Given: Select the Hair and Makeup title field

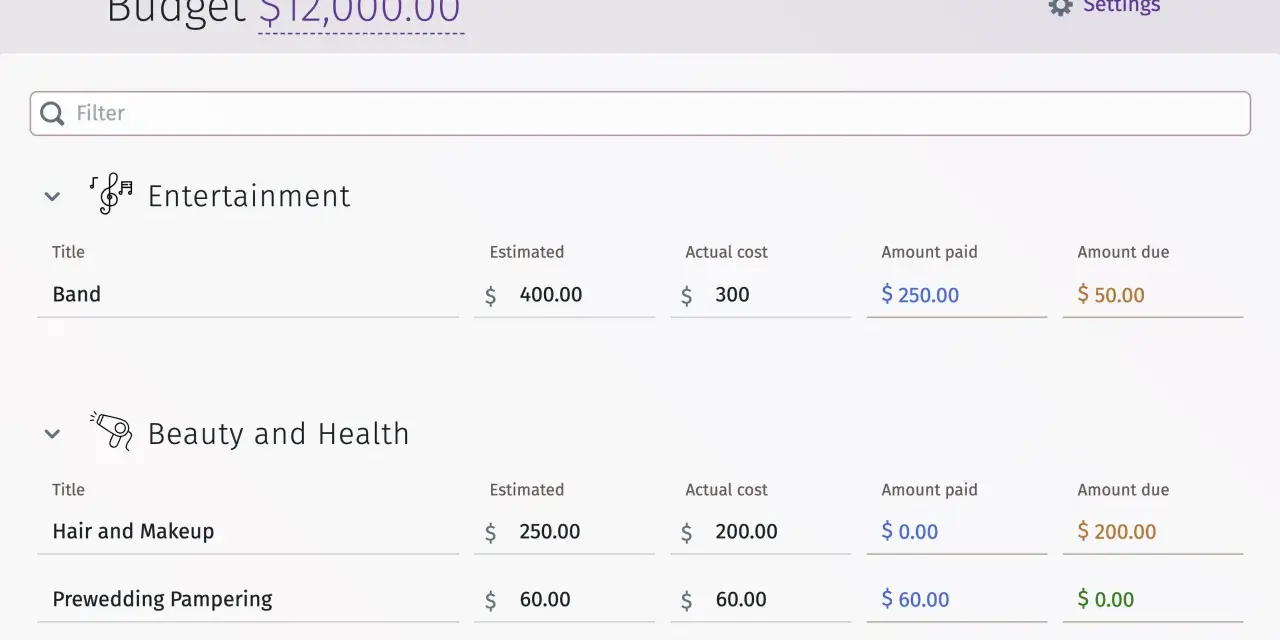Looking at the screenshot, I should point(248,532).
